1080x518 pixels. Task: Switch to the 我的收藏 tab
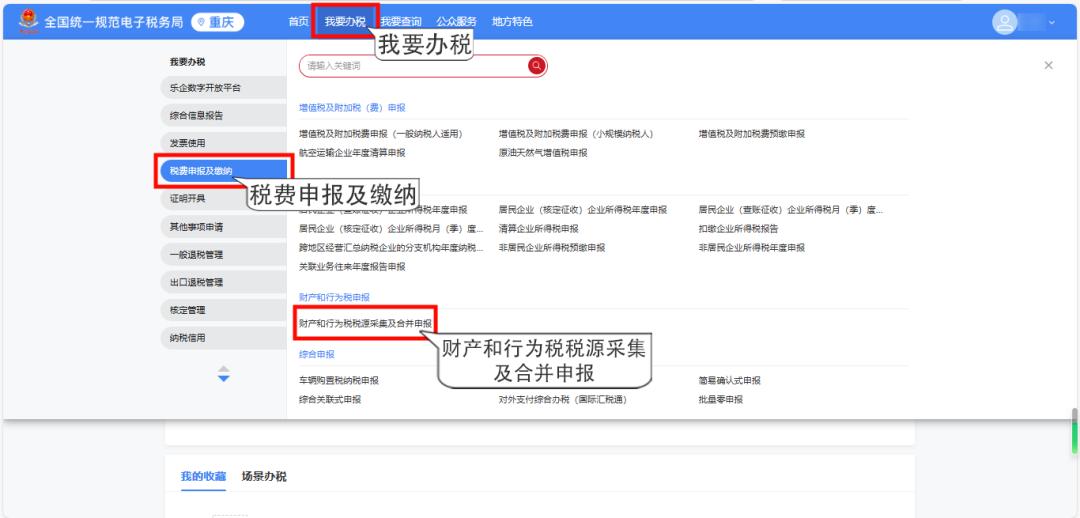(203, 477)
